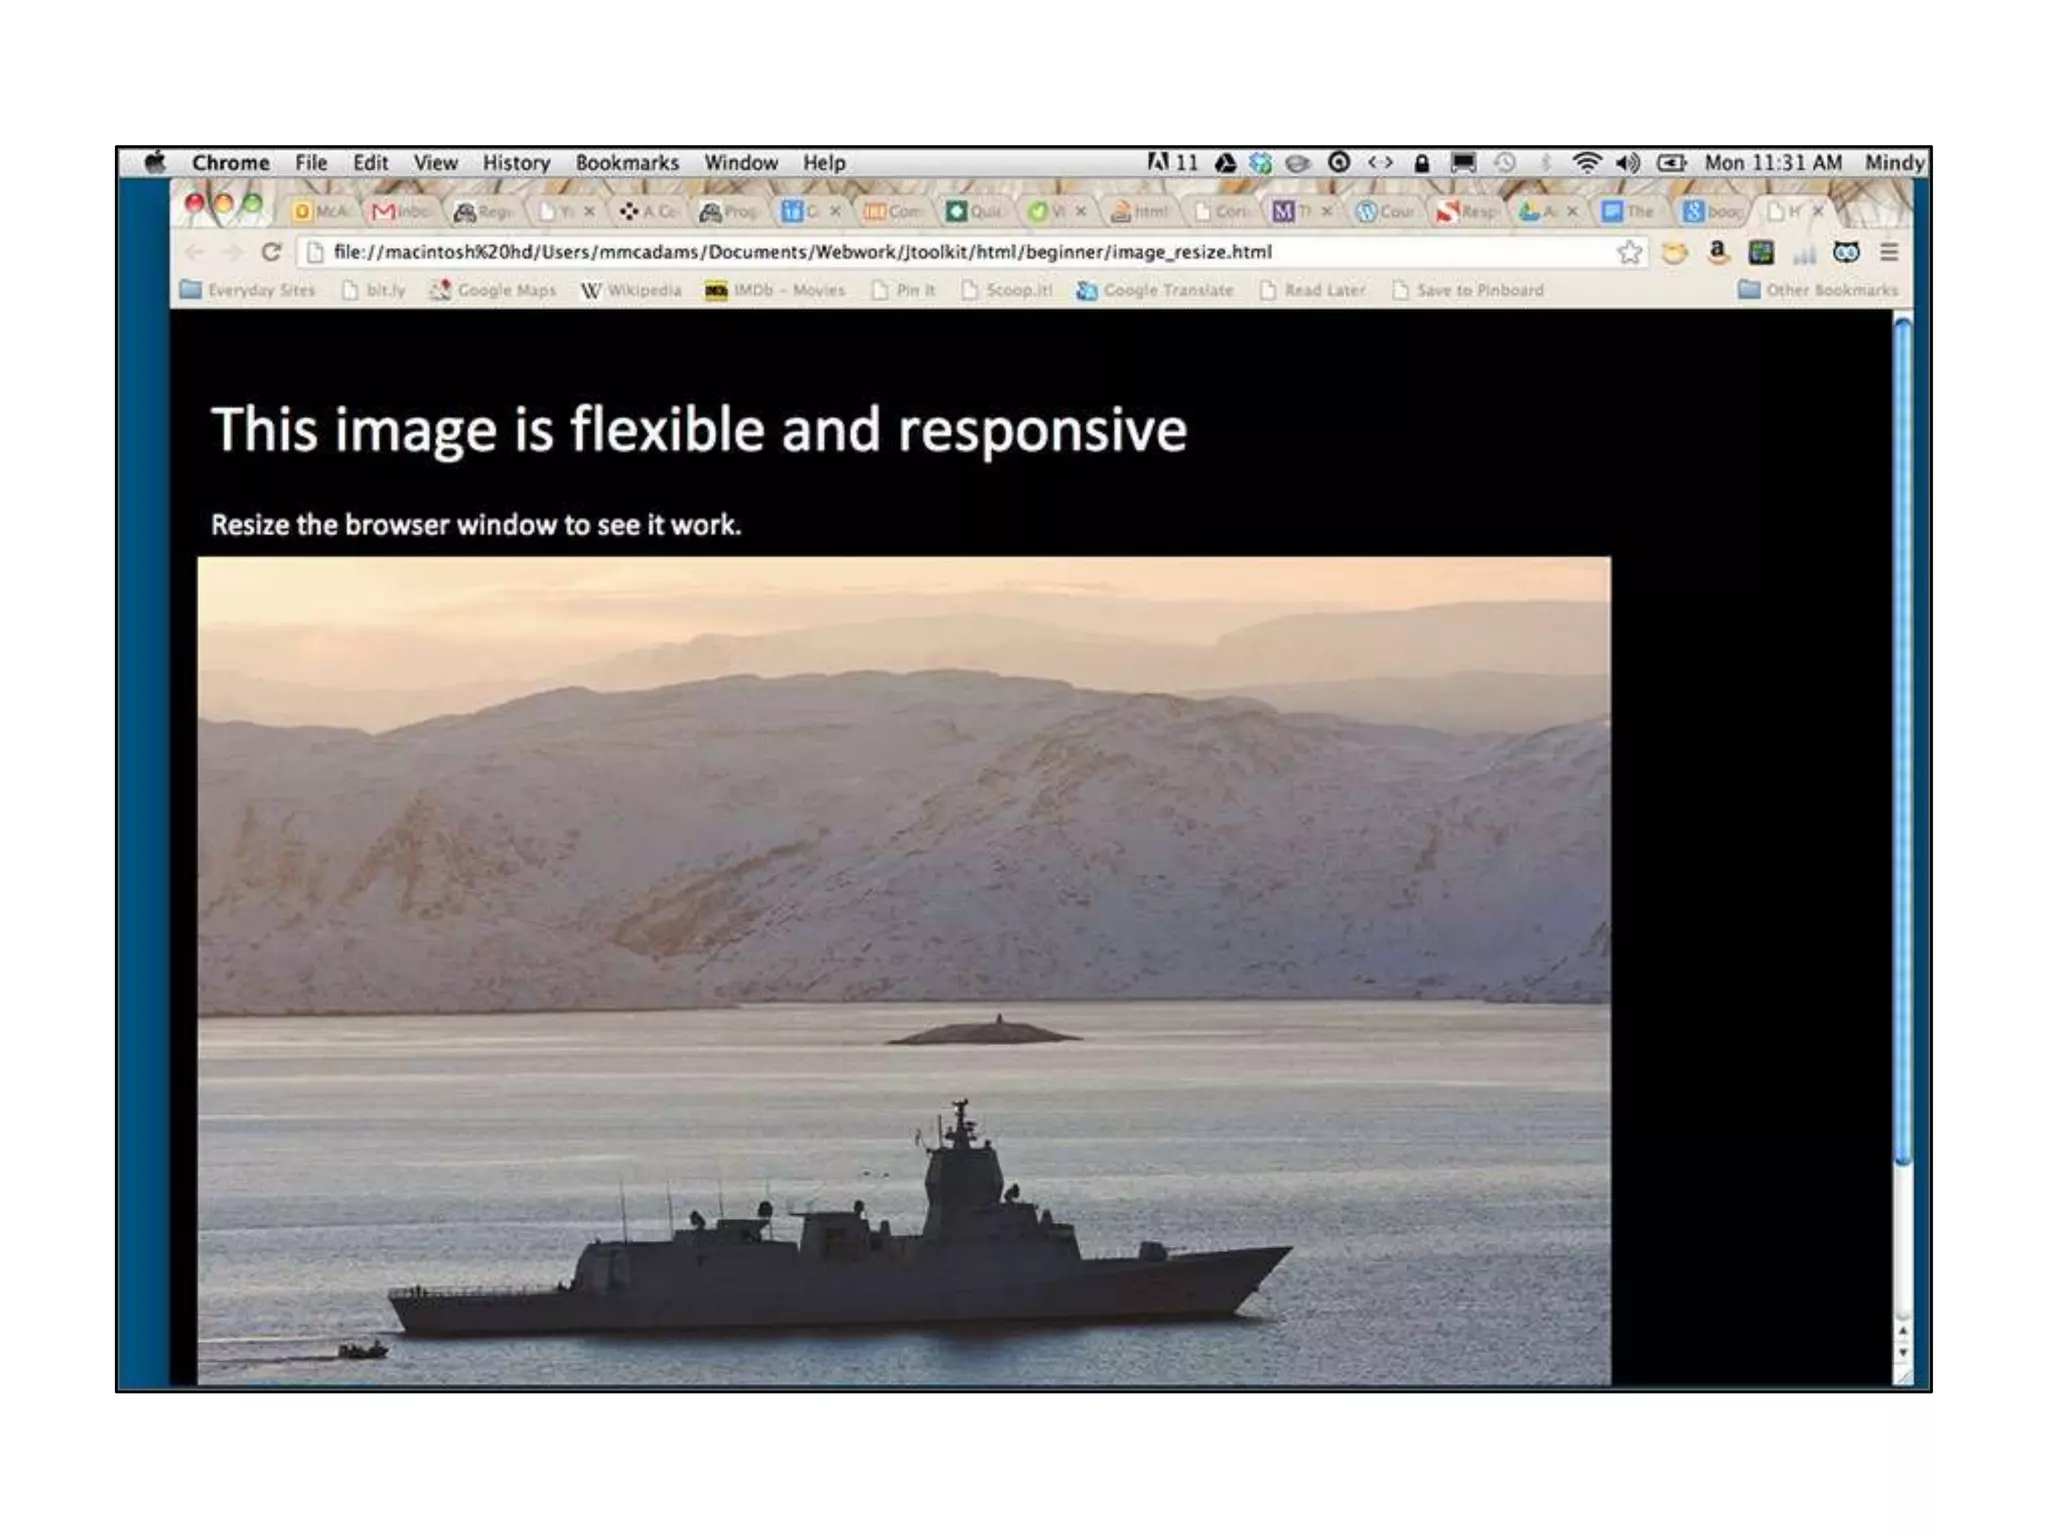The height and width of the screenshot is (1536, 2048).
Task: Open the Apple menu
Action: 155,162
